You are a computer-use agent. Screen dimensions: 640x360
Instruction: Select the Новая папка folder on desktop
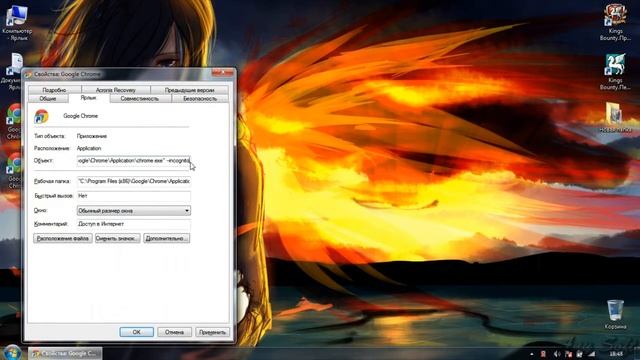click(x=615, y=118)
